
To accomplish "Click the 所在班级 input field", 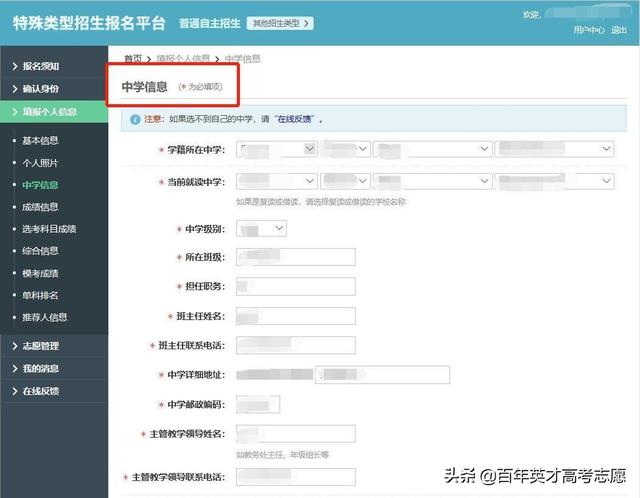I will (x=296, y=257).
